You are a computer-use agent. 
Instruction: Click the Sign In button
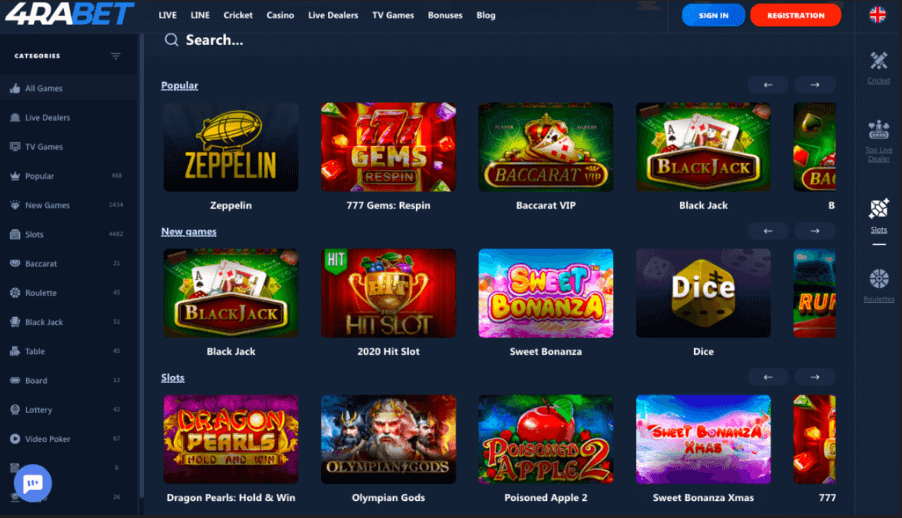click(x=713, y=16)
